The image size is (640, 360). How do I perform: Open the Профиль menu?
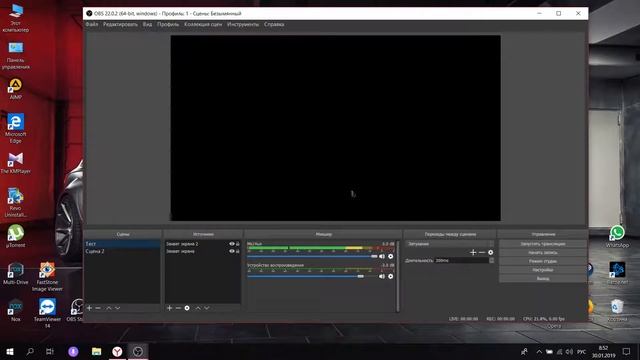pyautogui.click(x=168, y=24)
